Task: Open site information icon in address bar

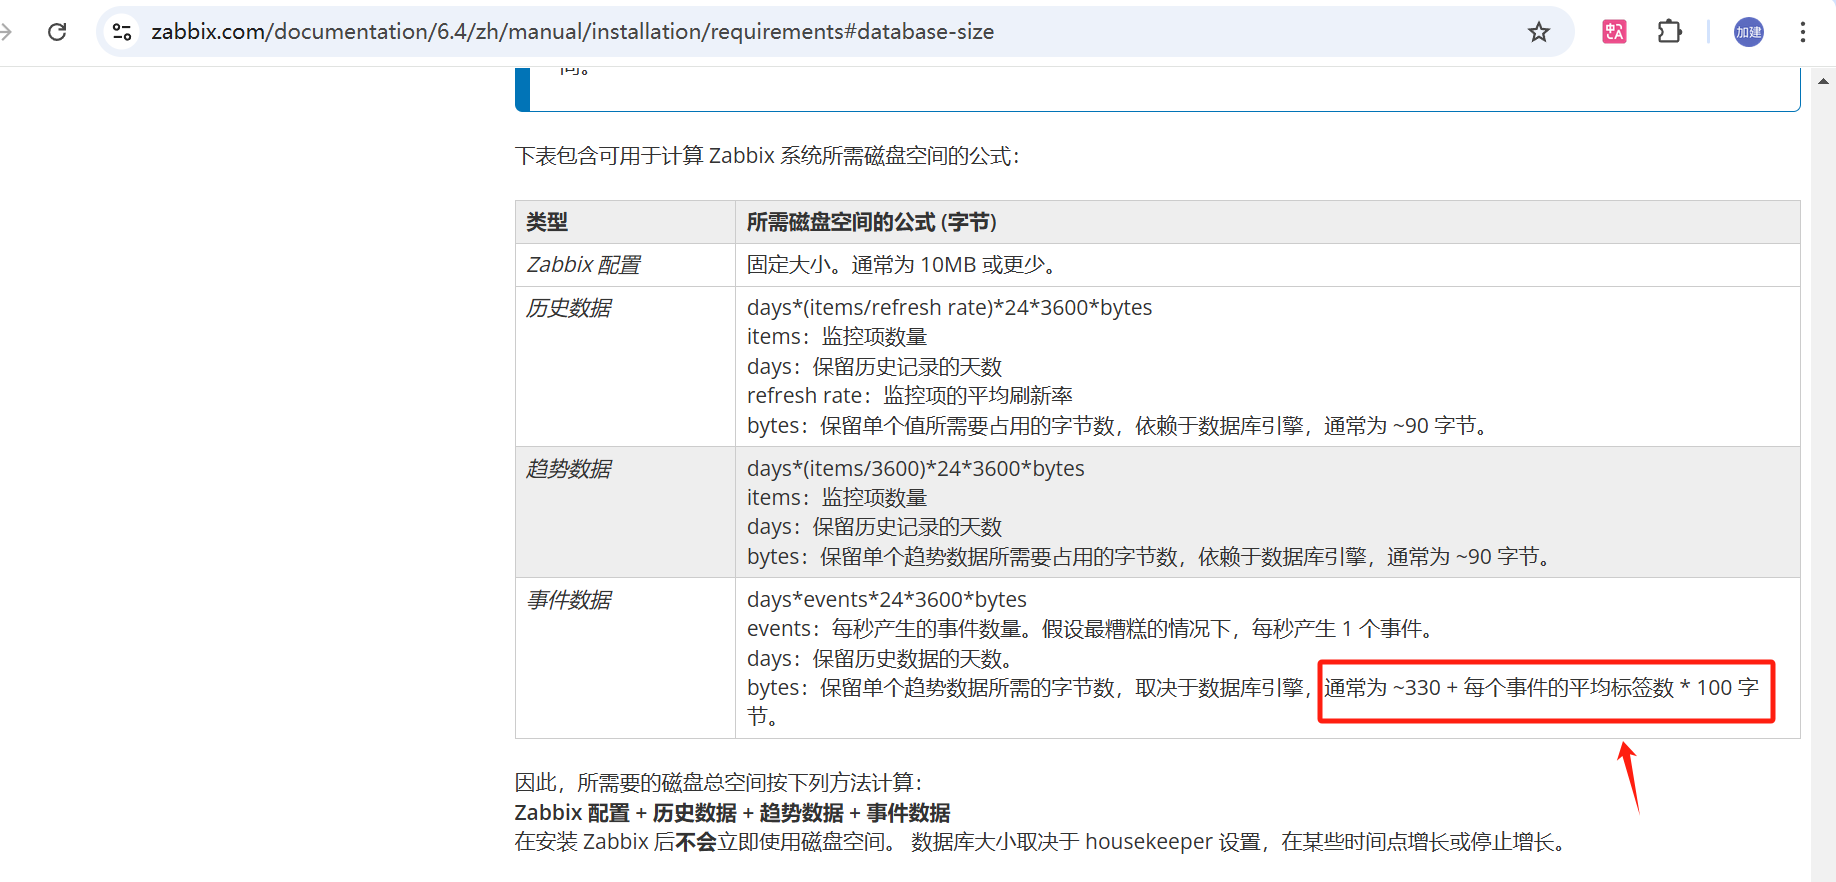Action: pos(122,32)
